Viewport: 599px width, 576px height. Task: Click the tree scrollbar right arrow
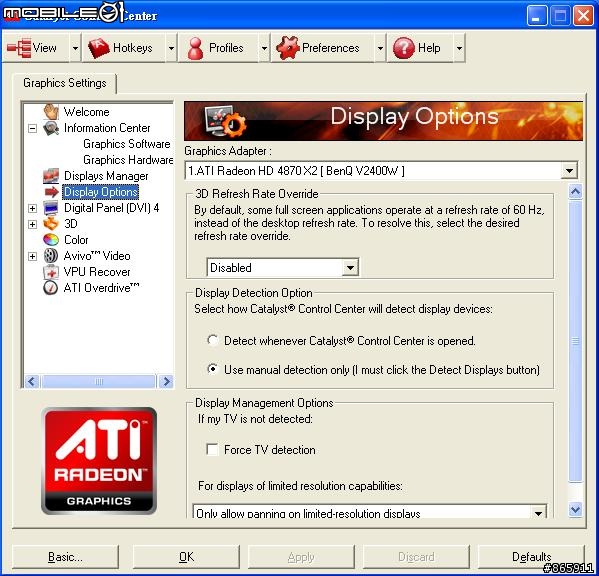coord(166,381)
